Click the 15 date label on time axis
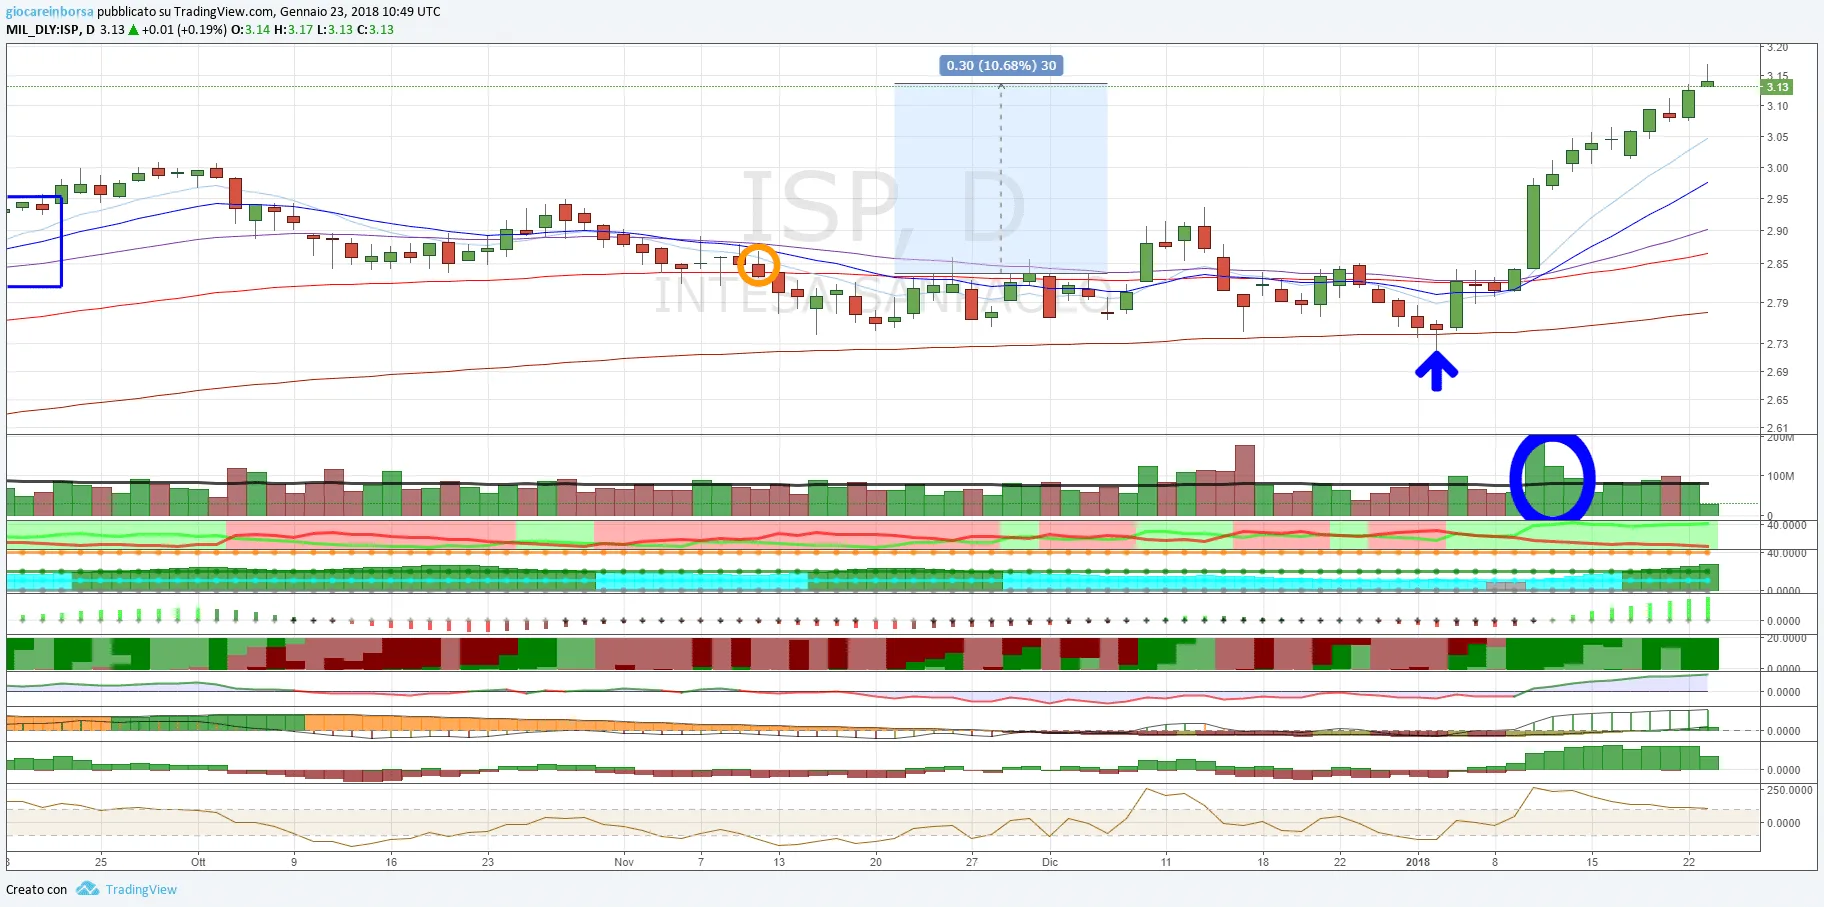The width and height of the screenshot is (1824, 907). (1592, 862)
